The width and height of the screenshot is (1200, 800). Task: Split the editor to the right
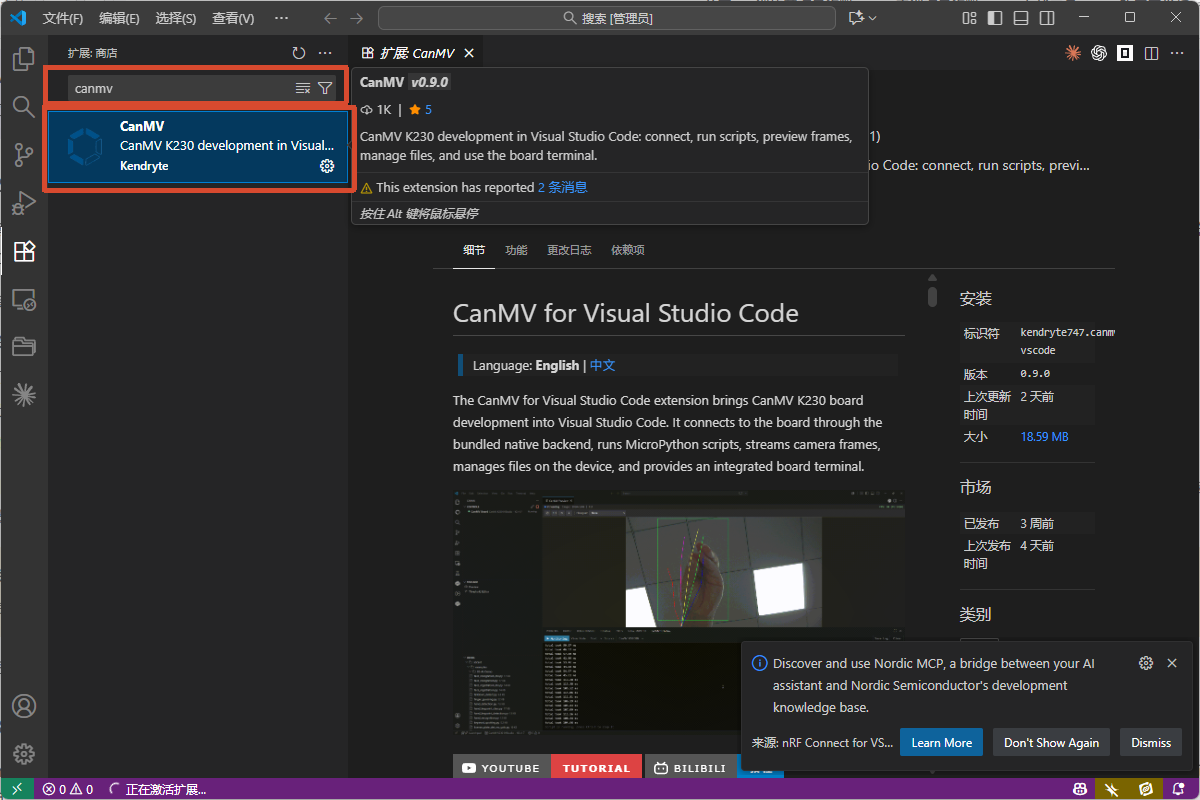click(1151, 53)
